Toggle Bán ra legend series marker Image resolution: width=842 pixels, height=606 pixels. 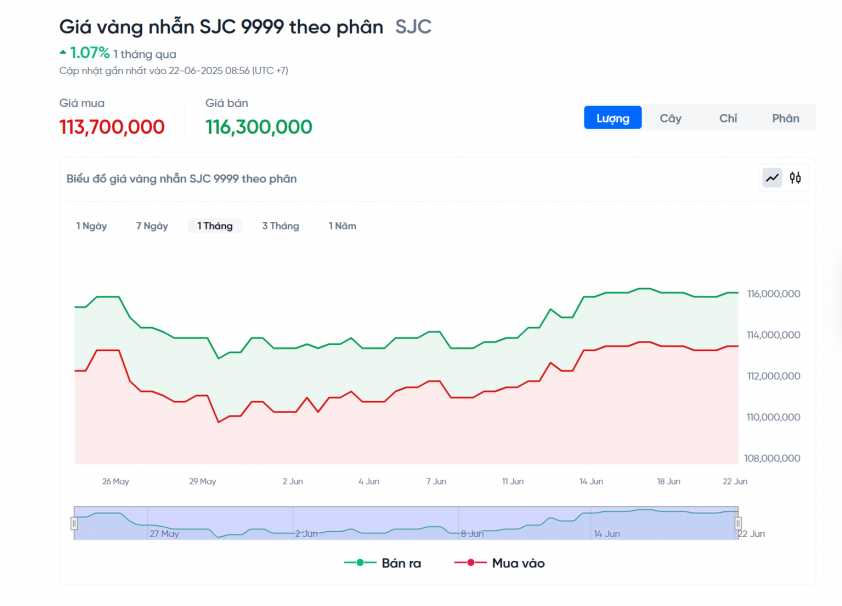[360, 563]
